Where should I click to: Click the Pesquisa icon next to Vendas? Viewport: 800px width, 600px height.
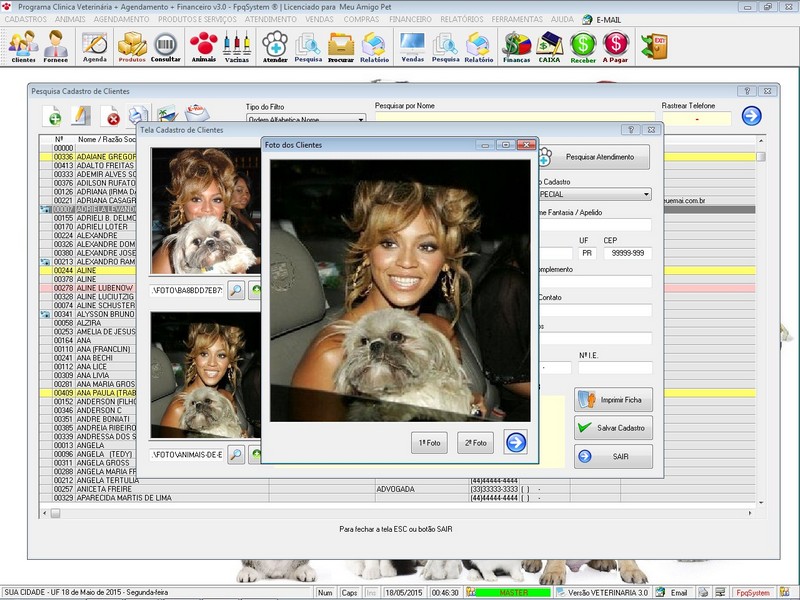pos(445,46)
